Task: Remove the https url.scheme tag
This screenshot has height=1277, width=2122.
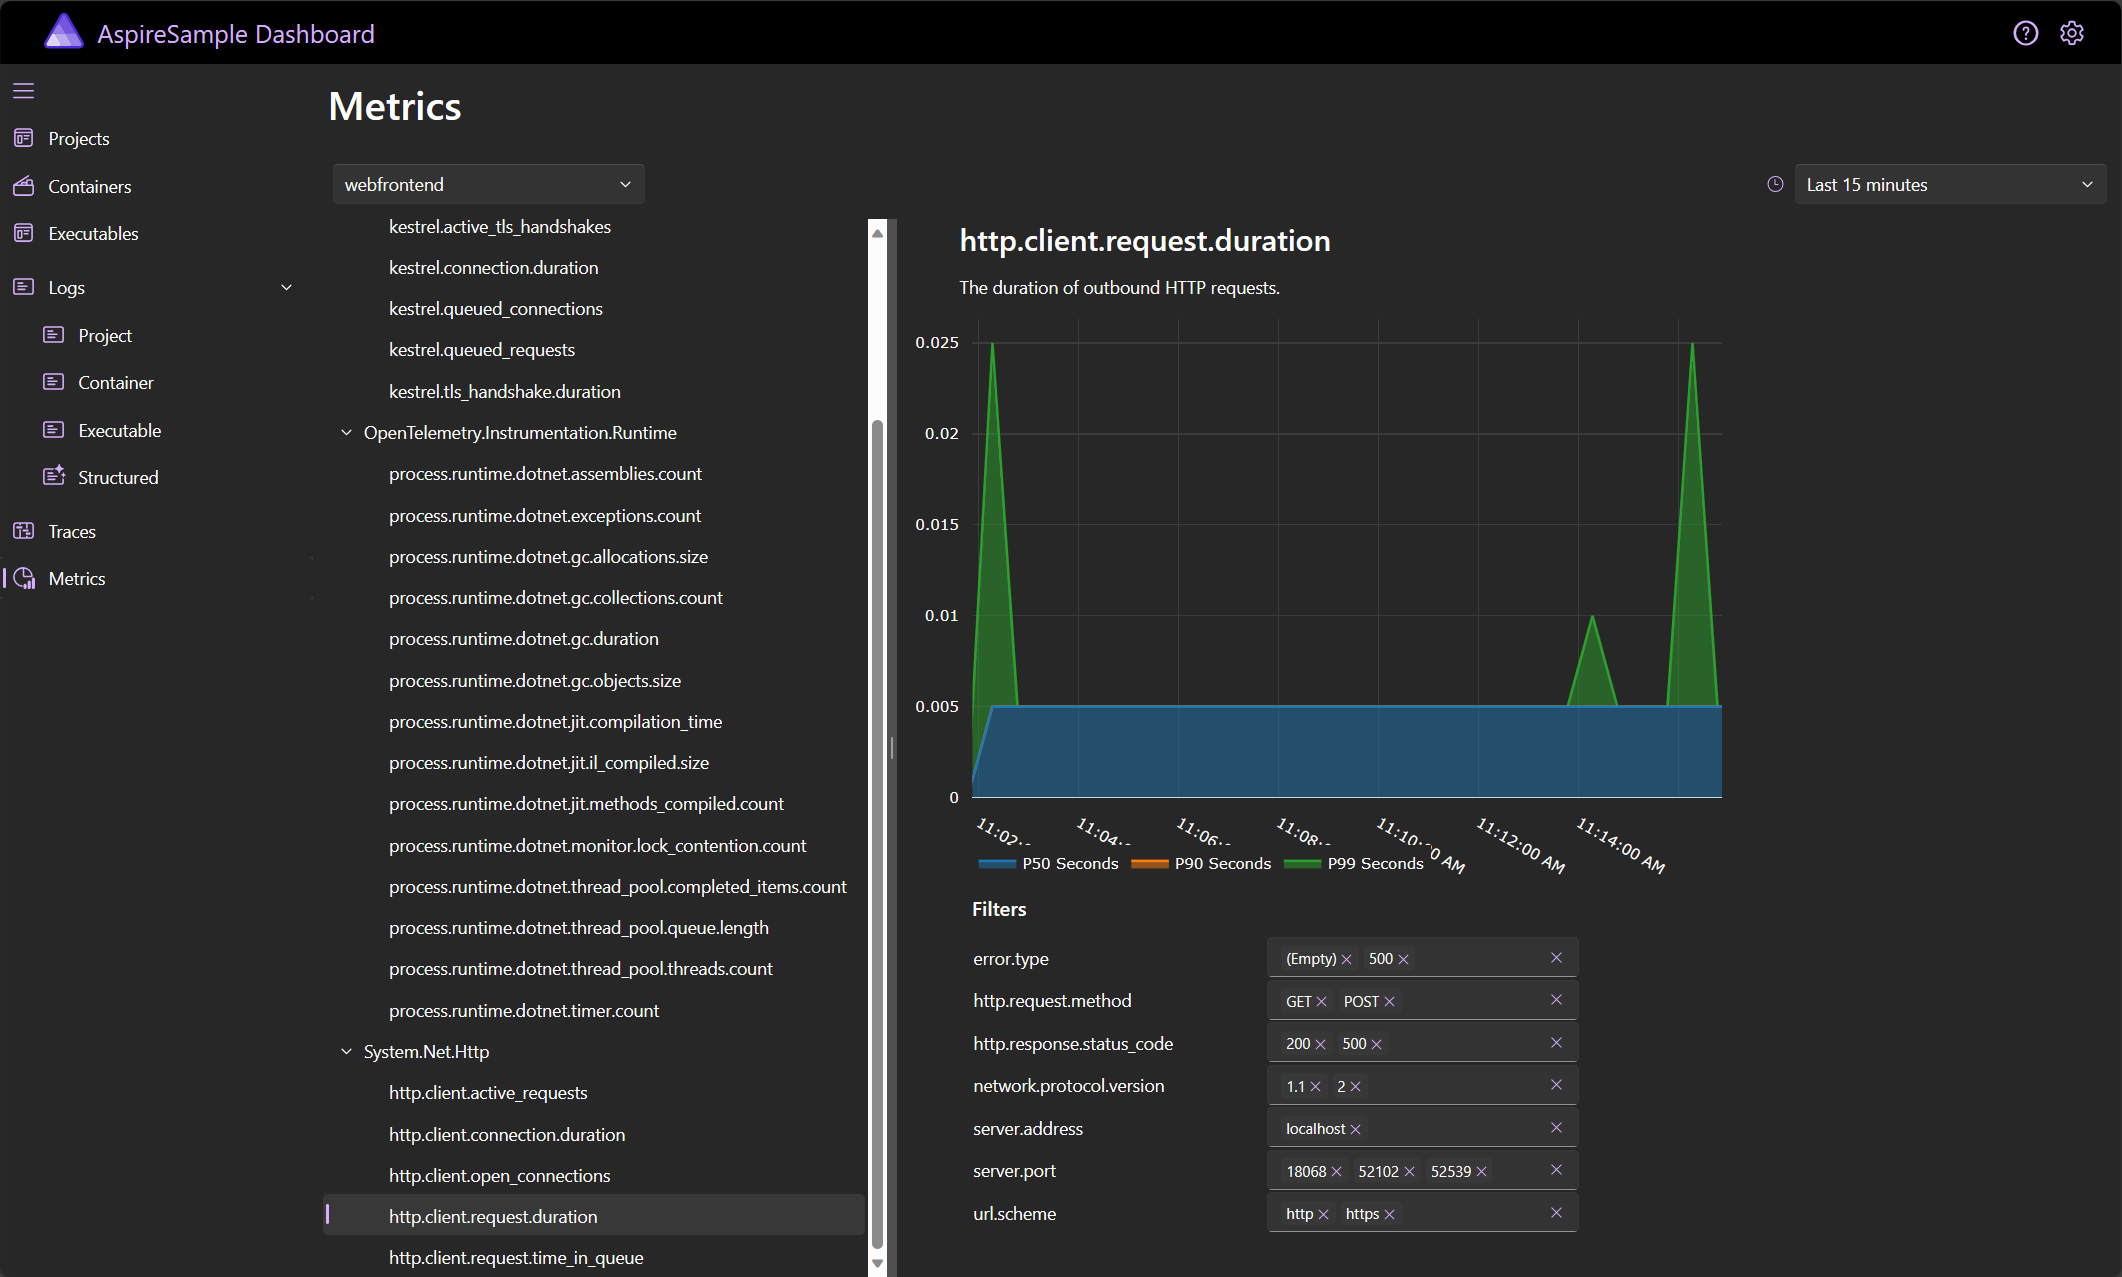Action: pos(1389,1214)
